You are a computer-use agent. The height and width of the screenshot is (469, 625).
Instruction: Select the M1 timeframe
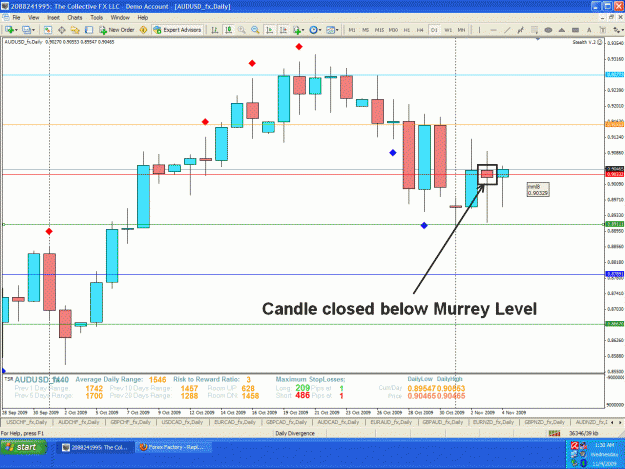(352, 30)
